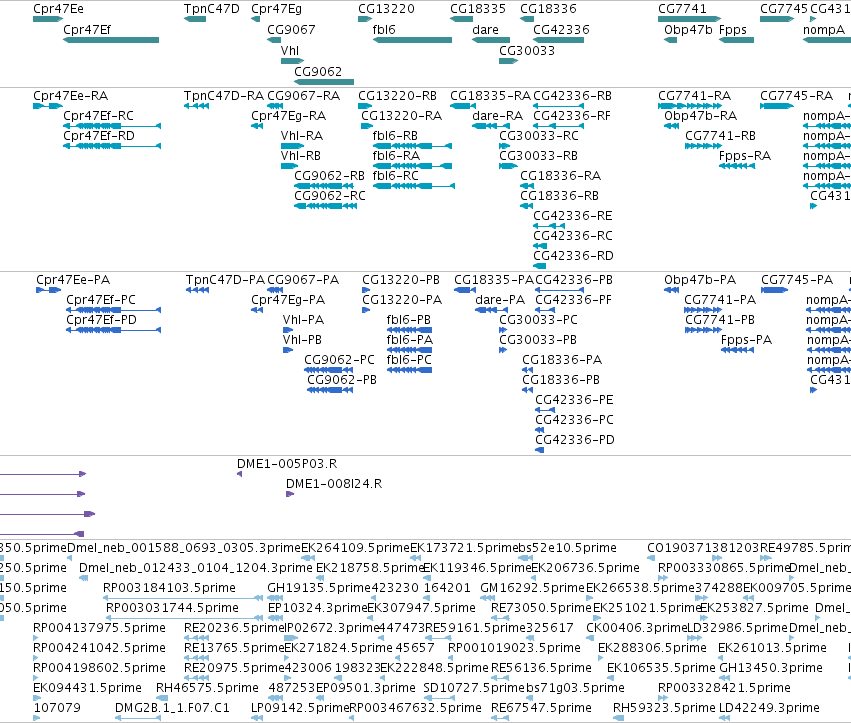This screenshot has height=723, width=851.
Task: Open protein CG13220-PA
Action: (402, 300)
